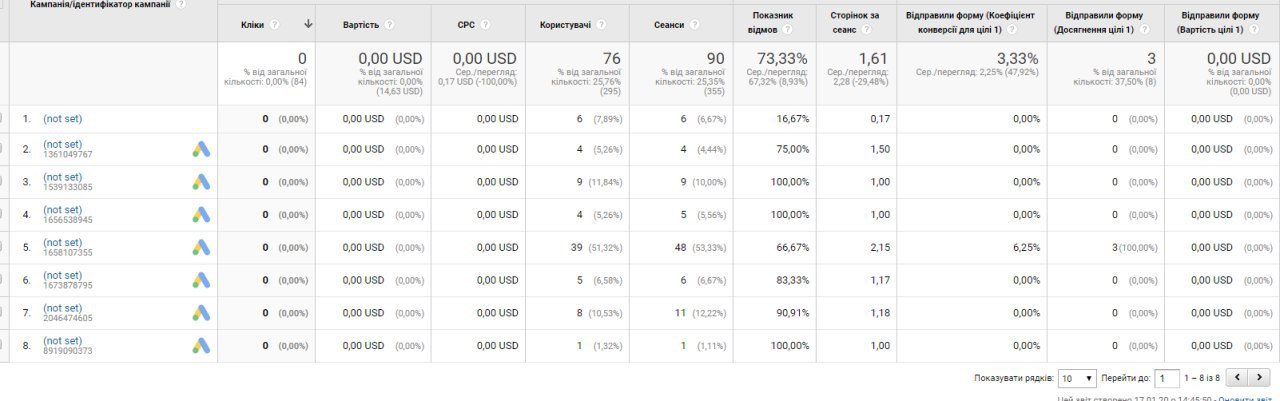Open the help tooltip for Вартість column
This screenshot has height=401, width=1280.
tap(389, 24)
